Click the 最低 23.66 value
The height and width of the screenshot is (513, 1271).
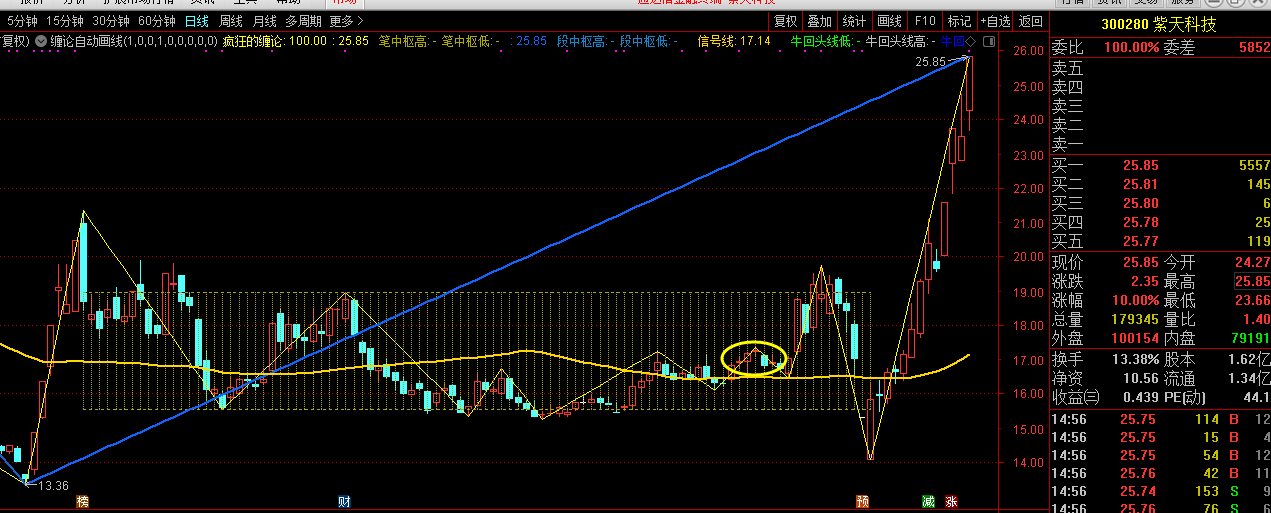1253,300
